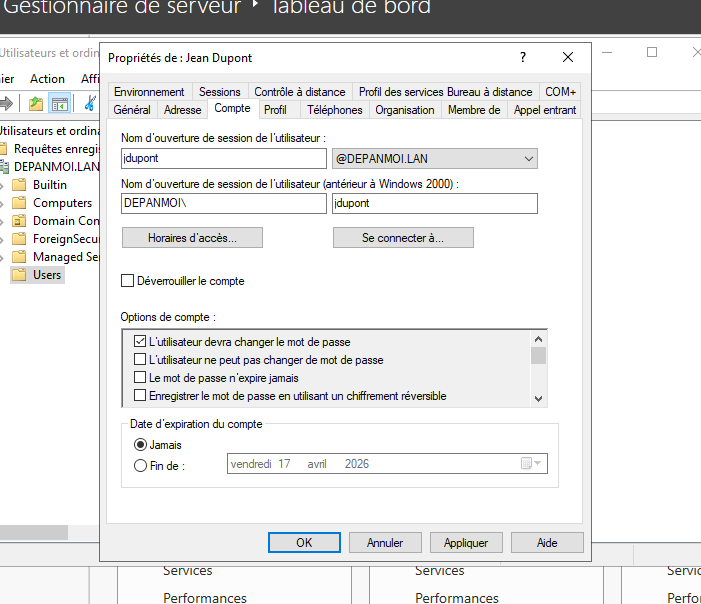
Task: Select the Fin de expiration radio button
Action: click(x=140, y=465)
